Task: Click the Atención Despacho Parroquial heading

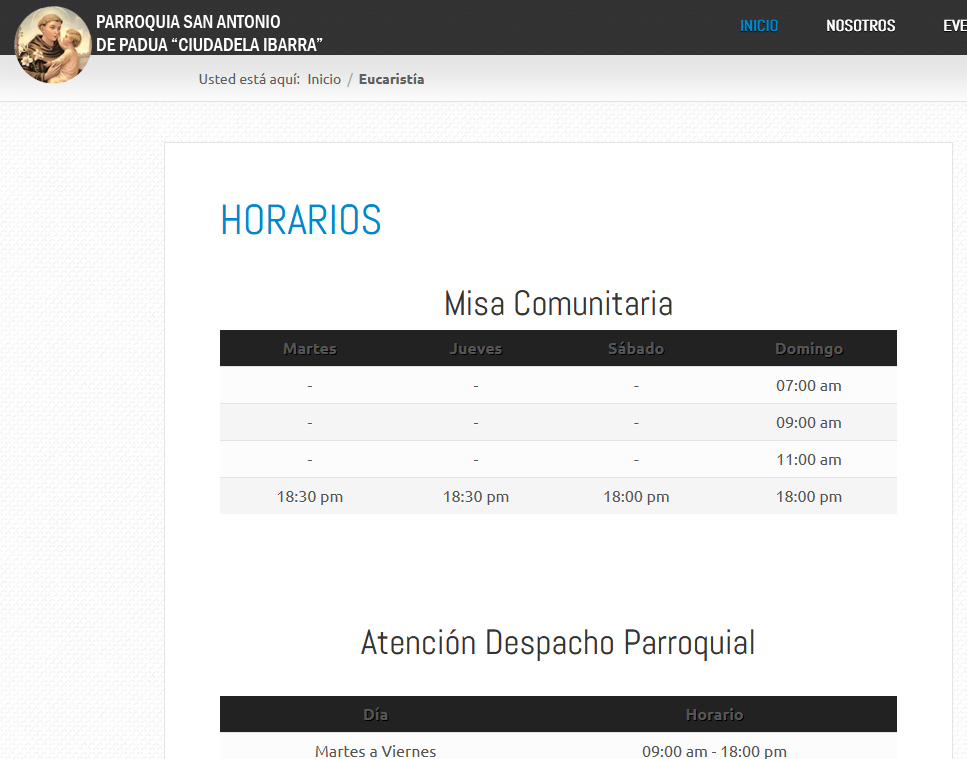Action: click(558, 642)
